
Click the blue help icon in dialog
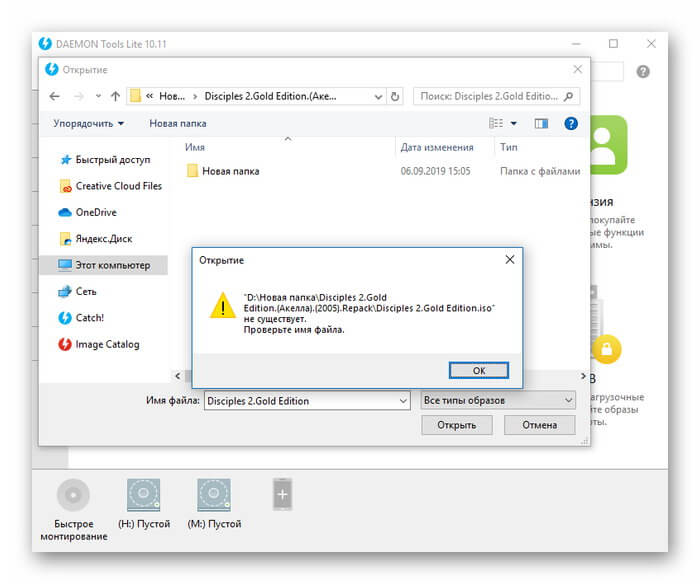click(571, 123)
